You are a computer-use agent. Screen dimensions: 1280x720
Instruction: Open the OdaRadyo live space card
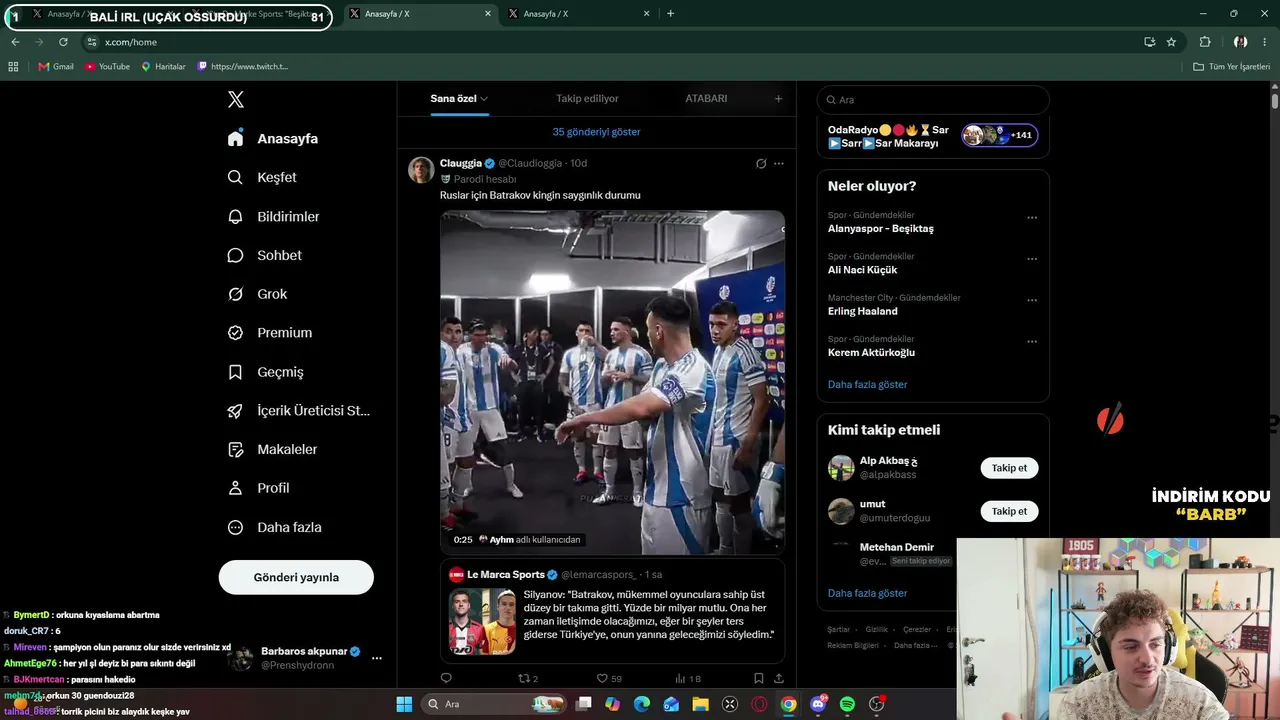pos(933,136)
